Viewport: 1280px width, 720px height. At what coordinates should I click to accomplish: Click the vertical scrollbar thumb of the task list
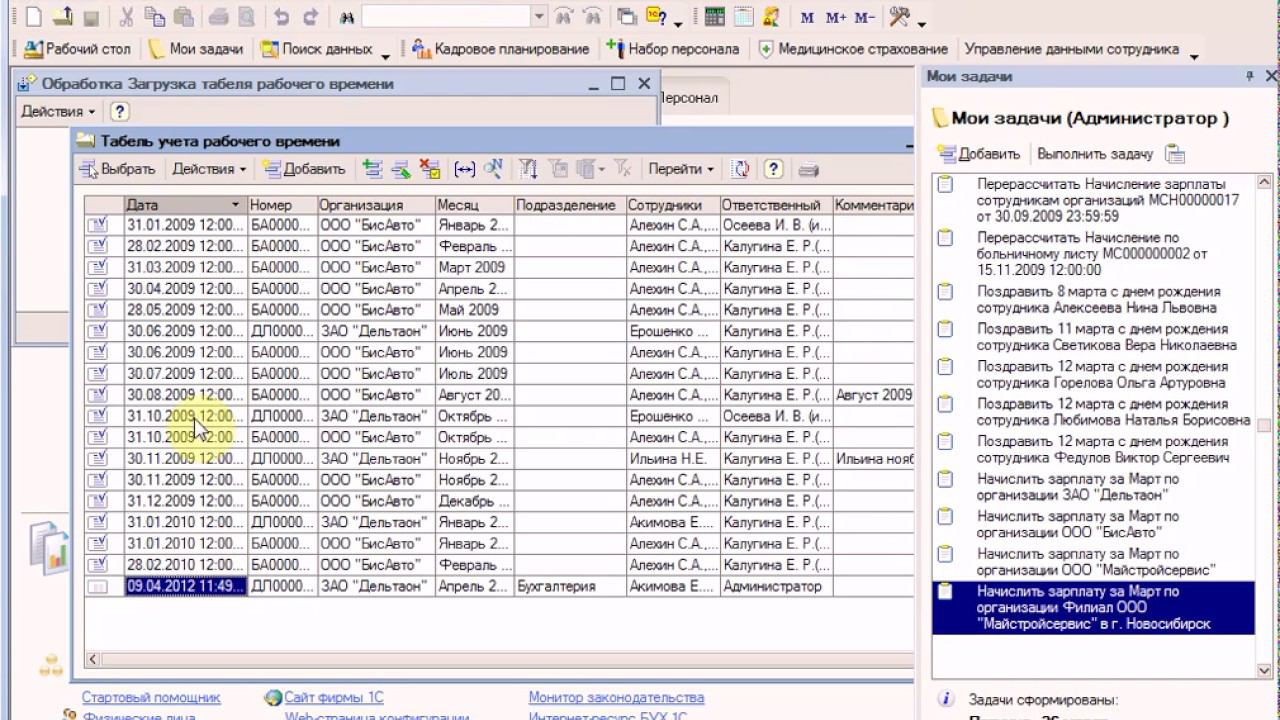click(x=1264, y=426)
